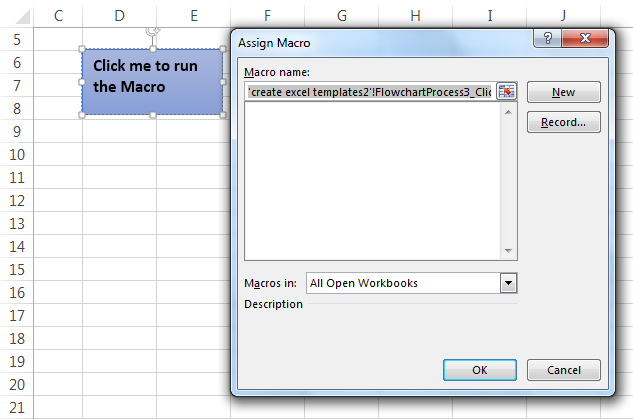
Task: Select column G header
Action: click(342, 16)
